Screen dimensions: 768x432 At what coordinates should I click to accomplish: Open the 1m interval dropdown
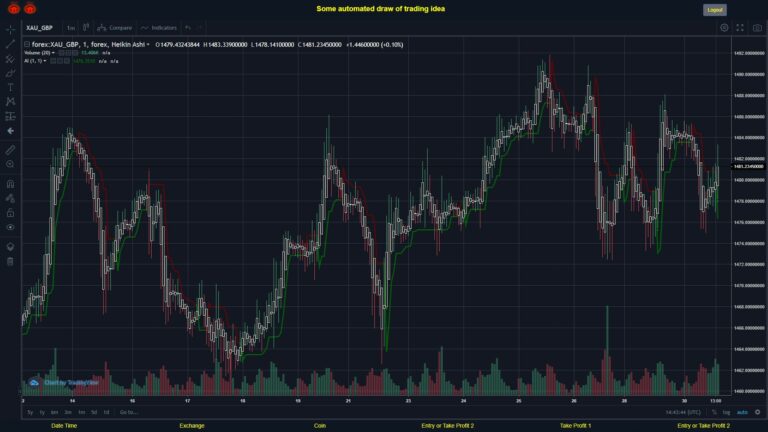click(71, 28)
